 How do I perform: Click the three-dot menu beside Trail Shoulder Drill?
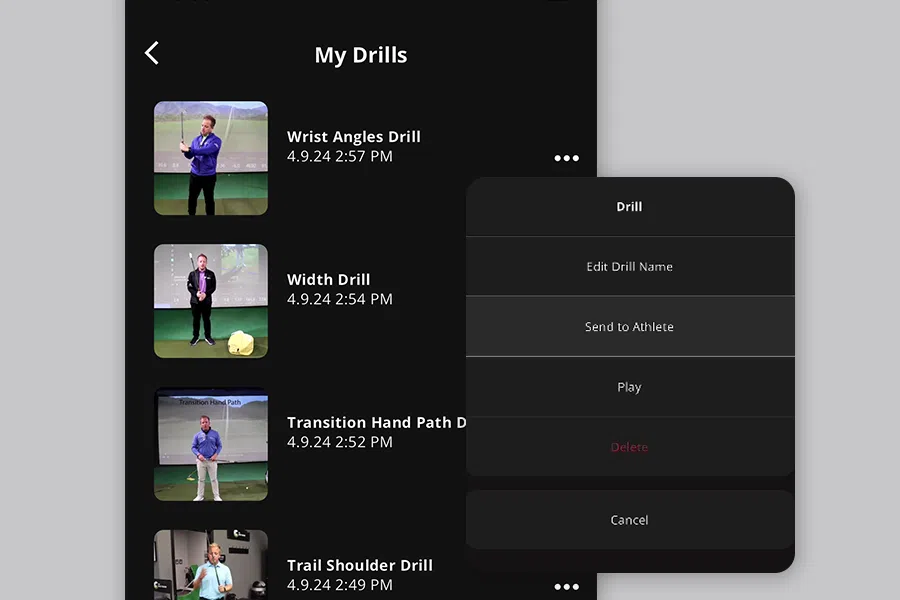click(x=567, y=586)
